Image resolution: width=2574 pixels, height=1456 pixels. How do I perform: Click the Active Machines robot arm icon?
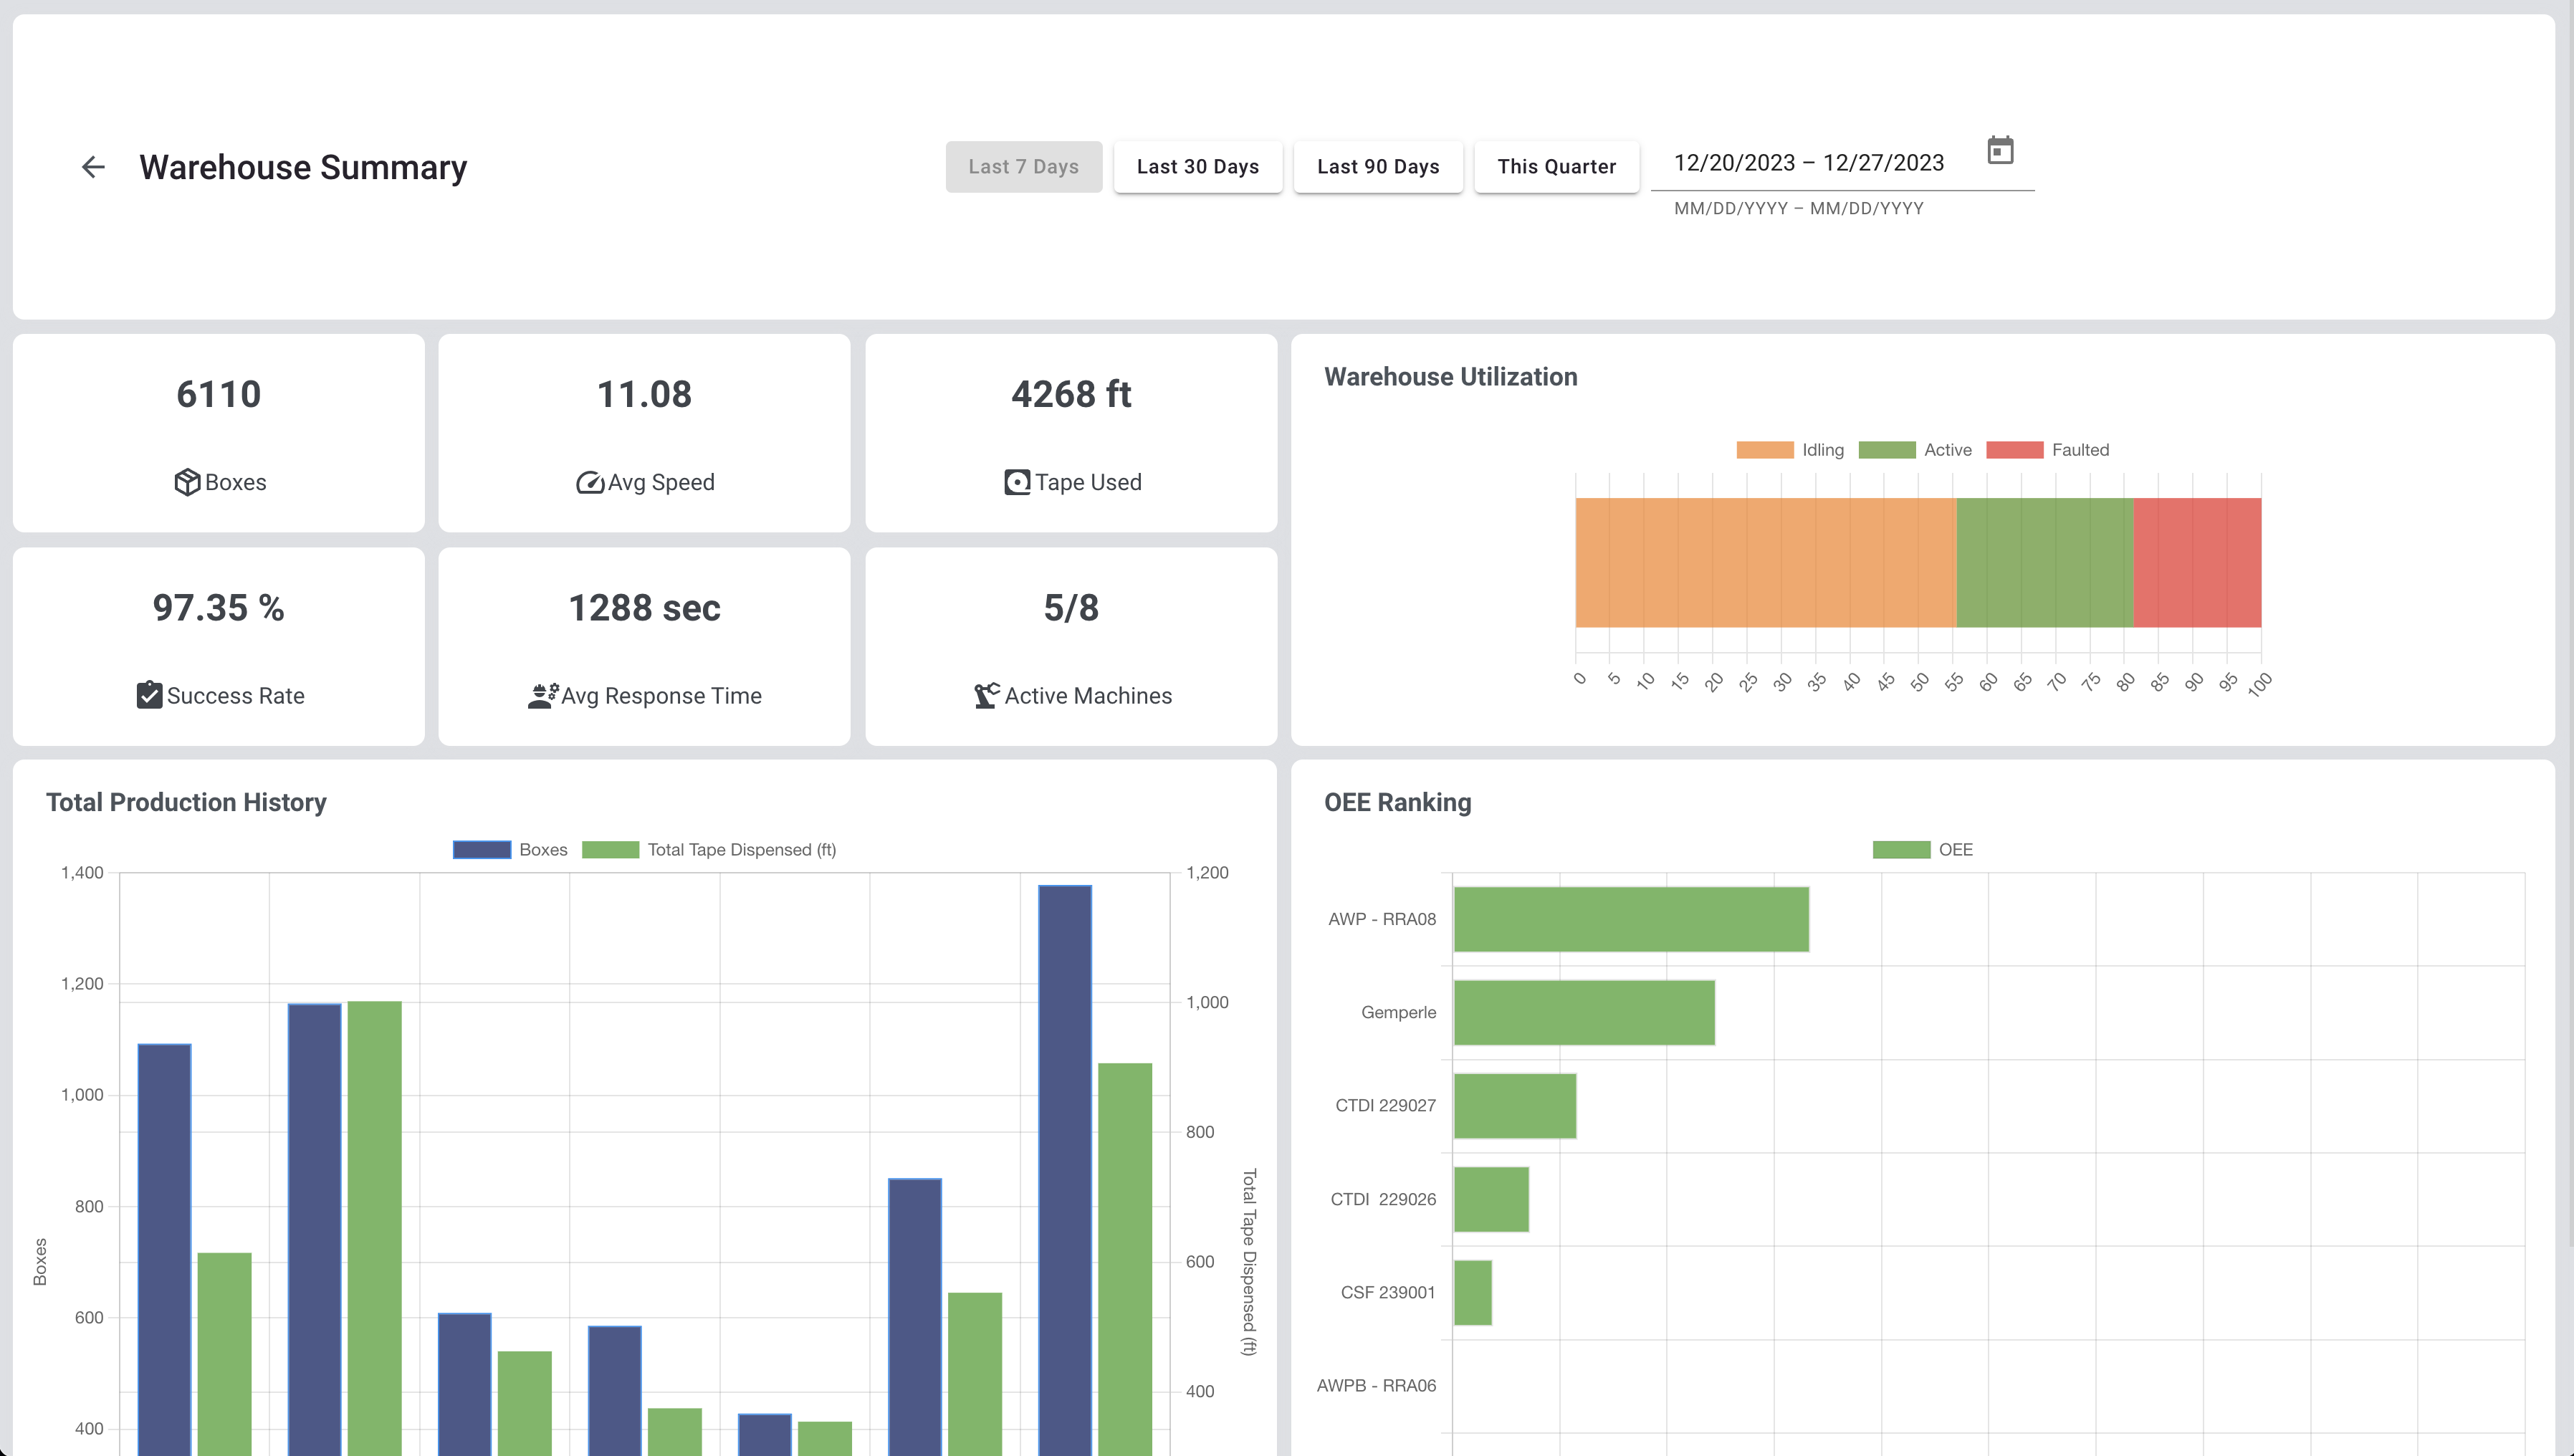pyautogui.click(x=986, y=695)
